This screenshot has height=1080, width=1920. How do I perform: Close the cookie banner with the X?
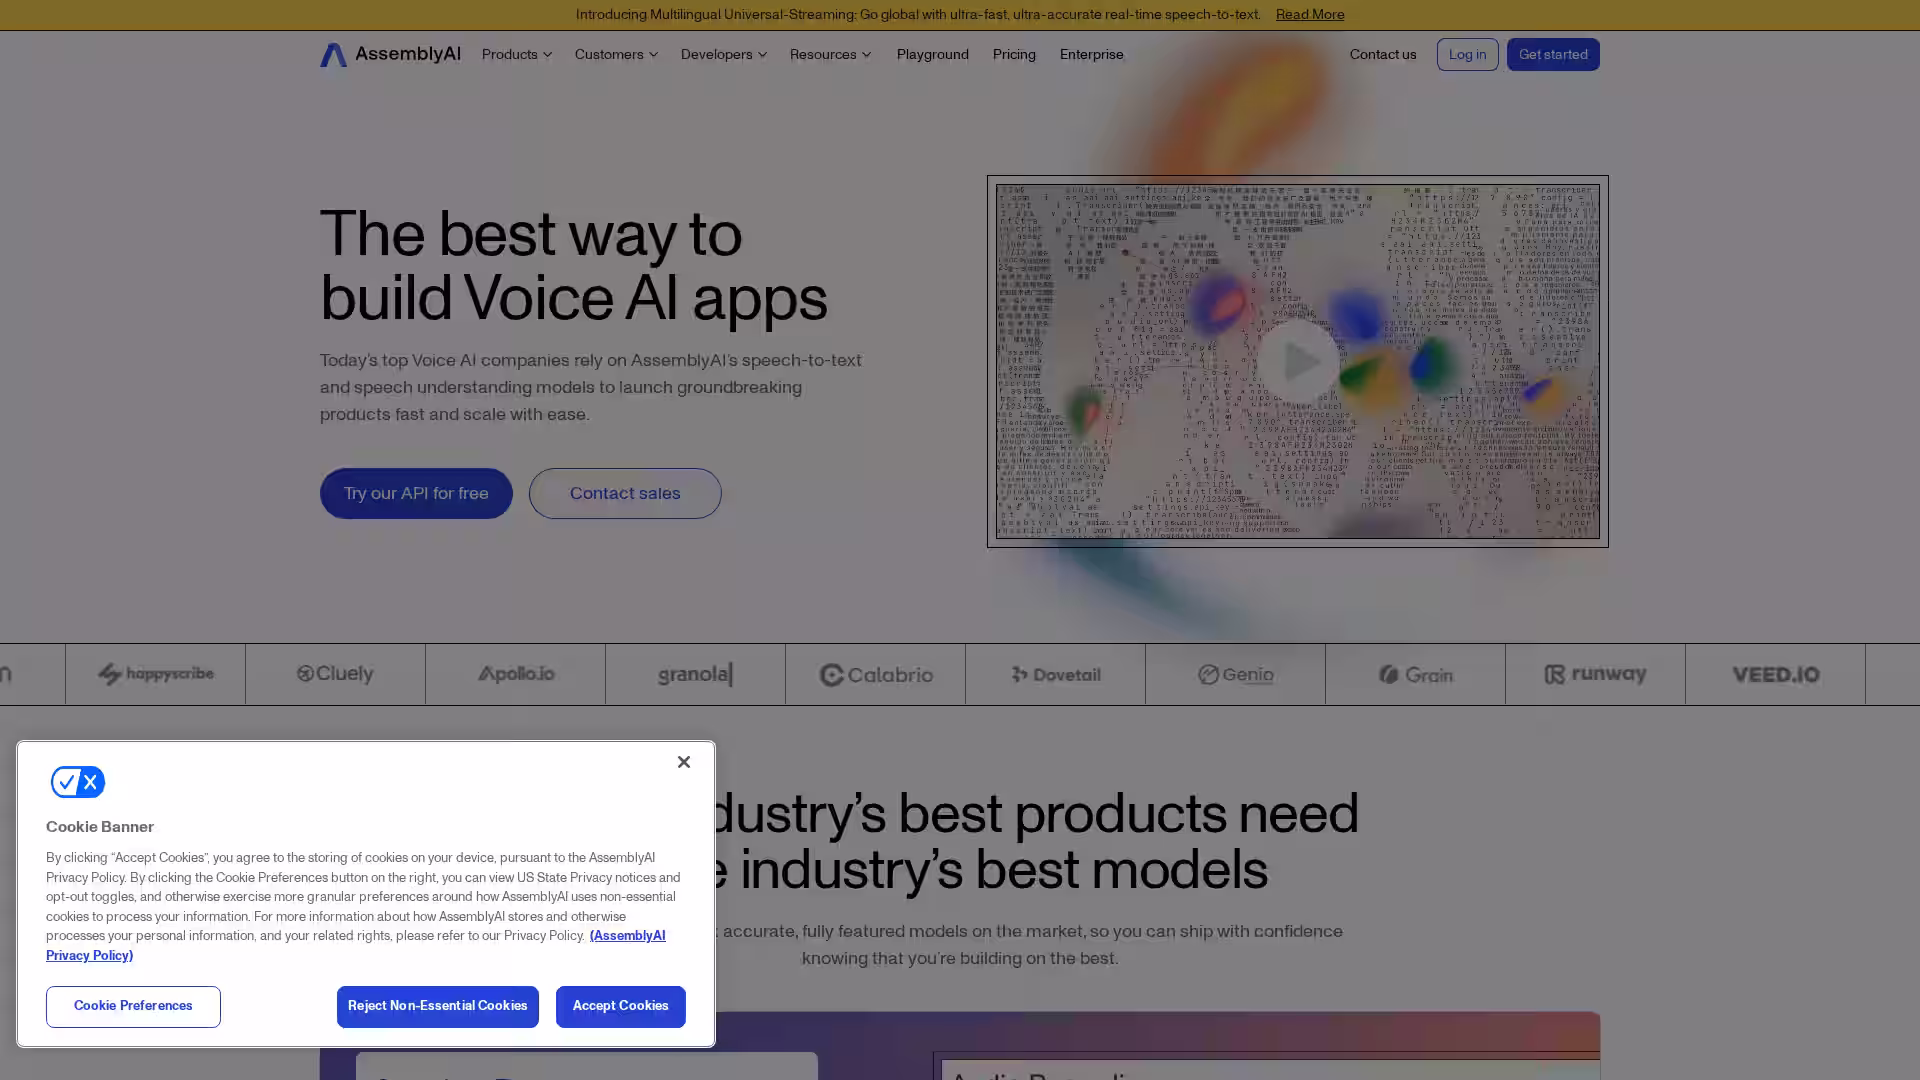pos(683,762)
